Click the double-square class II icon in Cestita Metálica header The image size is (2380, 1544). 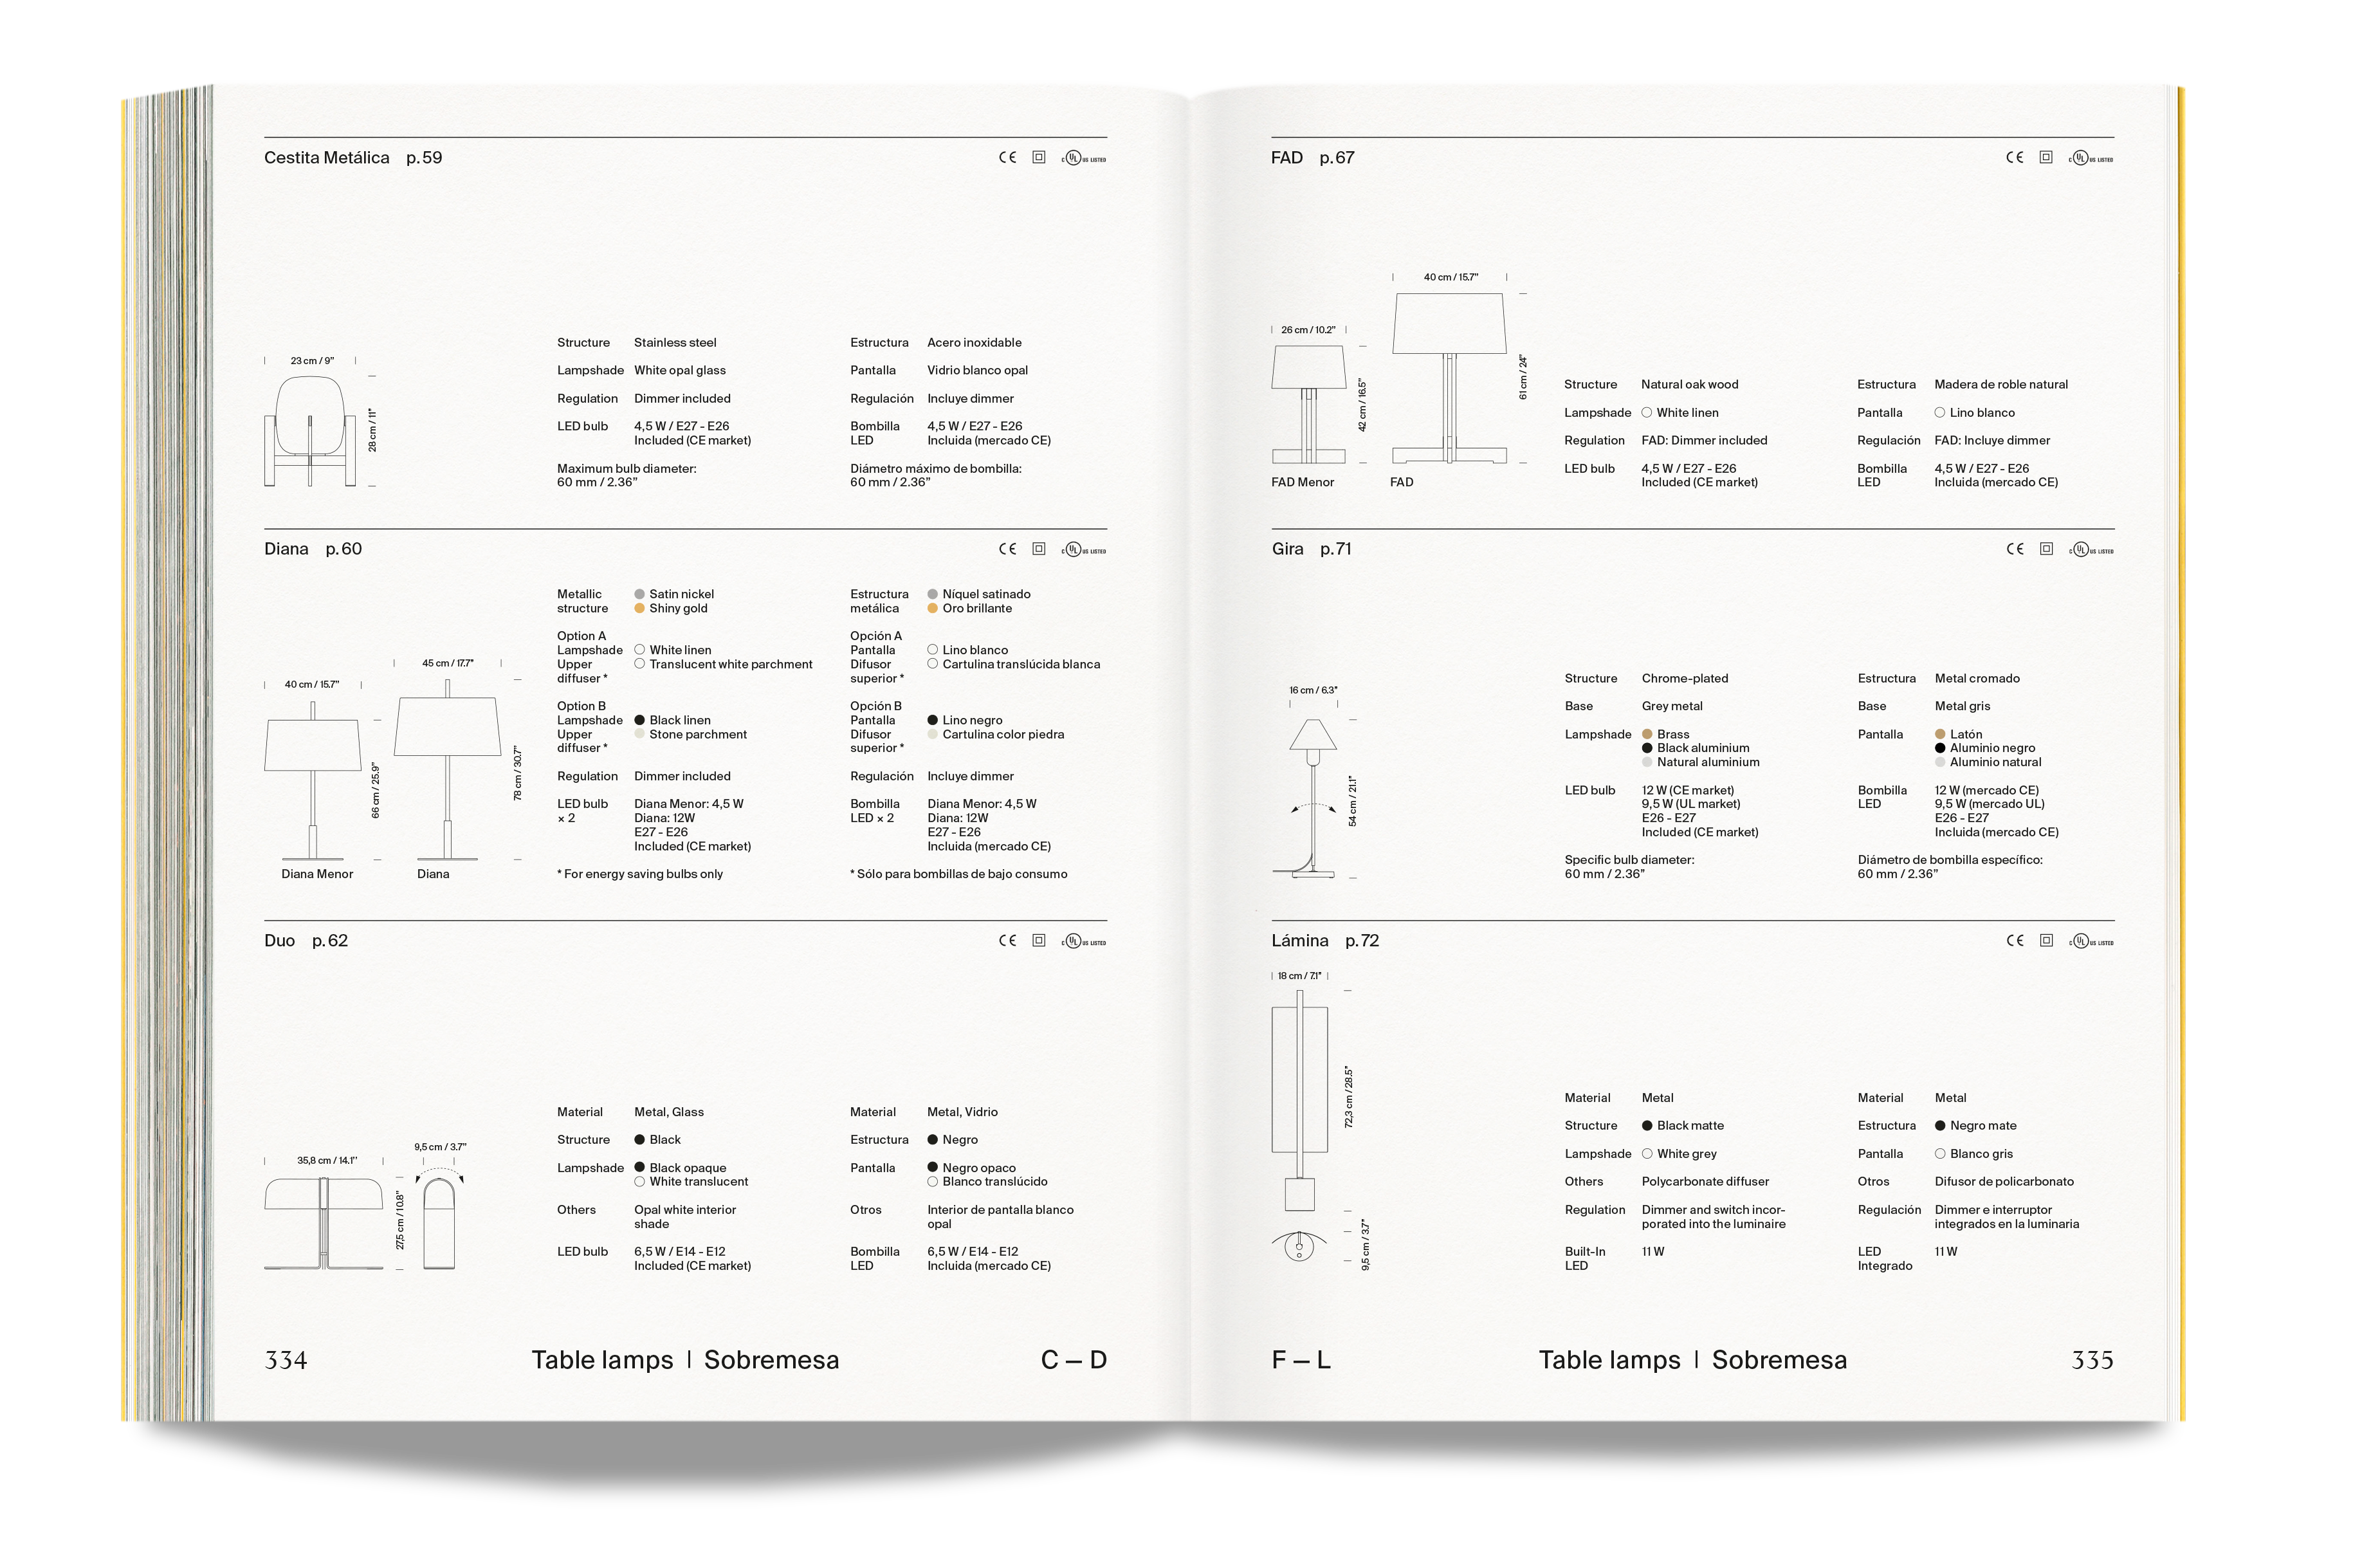tap(1039, 157)
